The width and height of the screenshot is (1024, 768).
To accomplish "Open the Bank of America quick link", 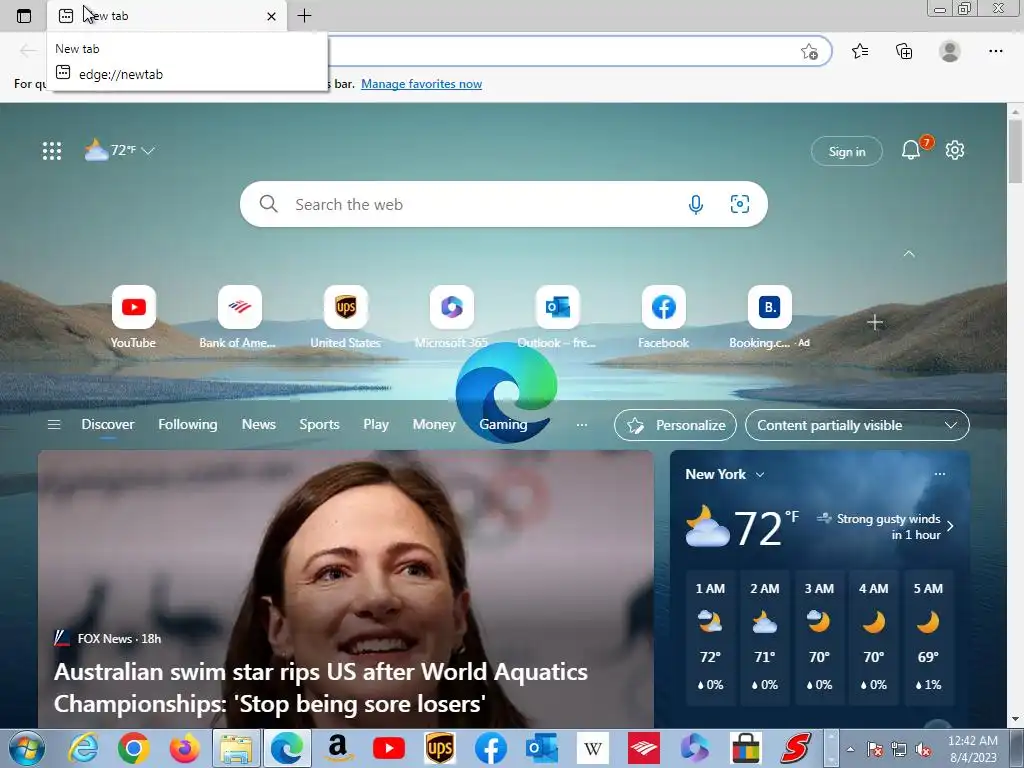I will coord(238,317).
